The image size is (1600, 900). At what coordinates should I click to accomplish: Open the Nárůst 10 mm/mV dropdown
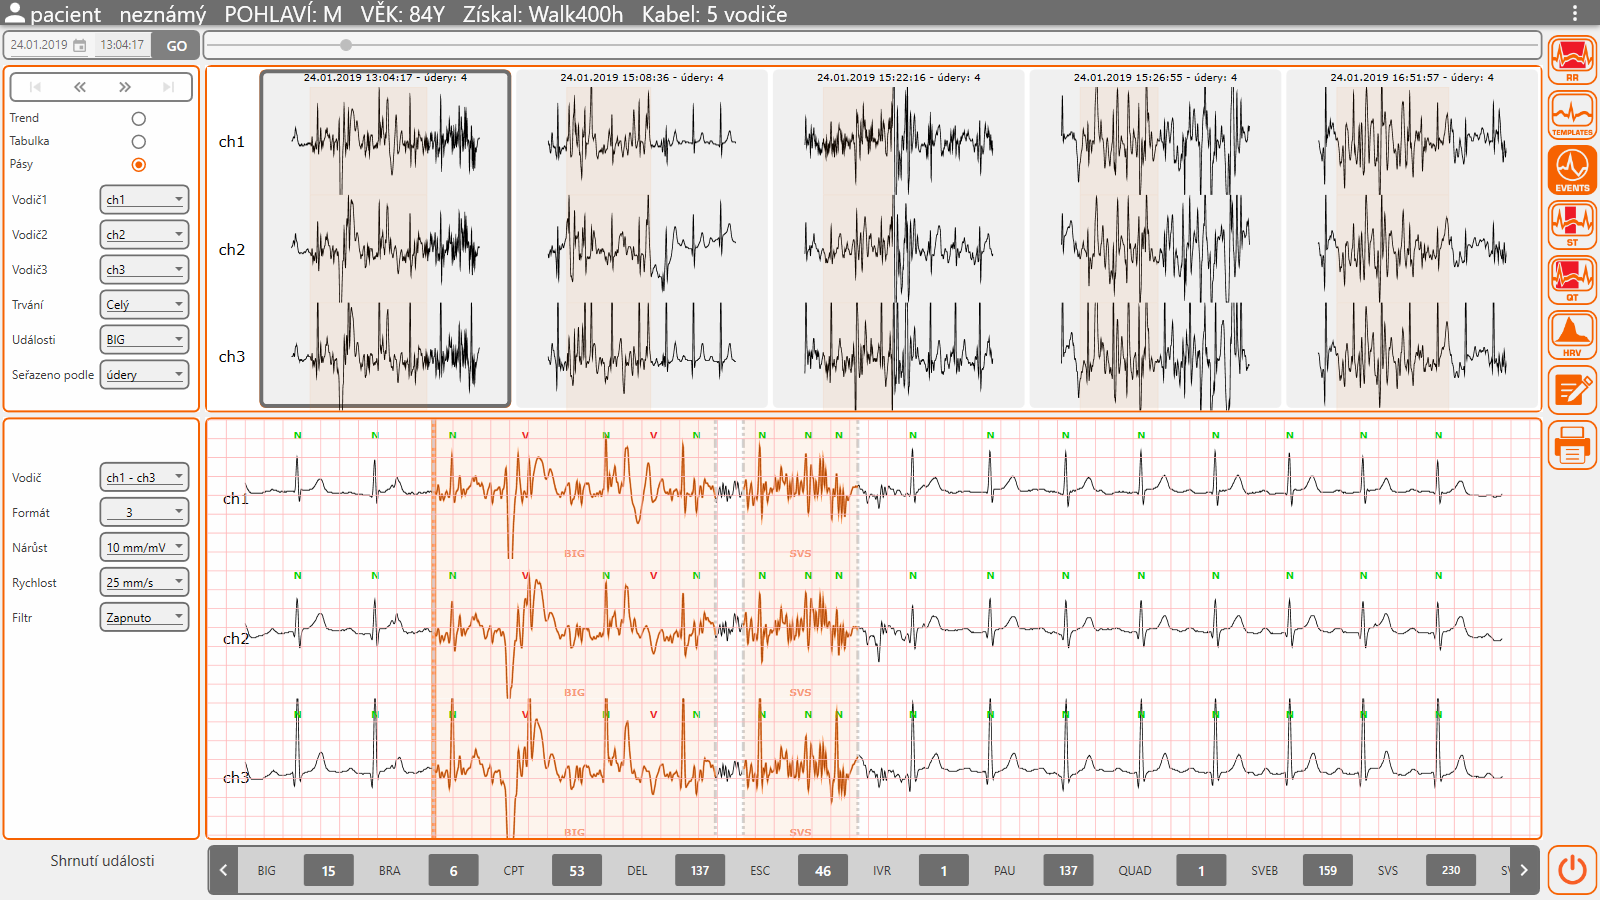pyautogui.click(x=144, y=548)
